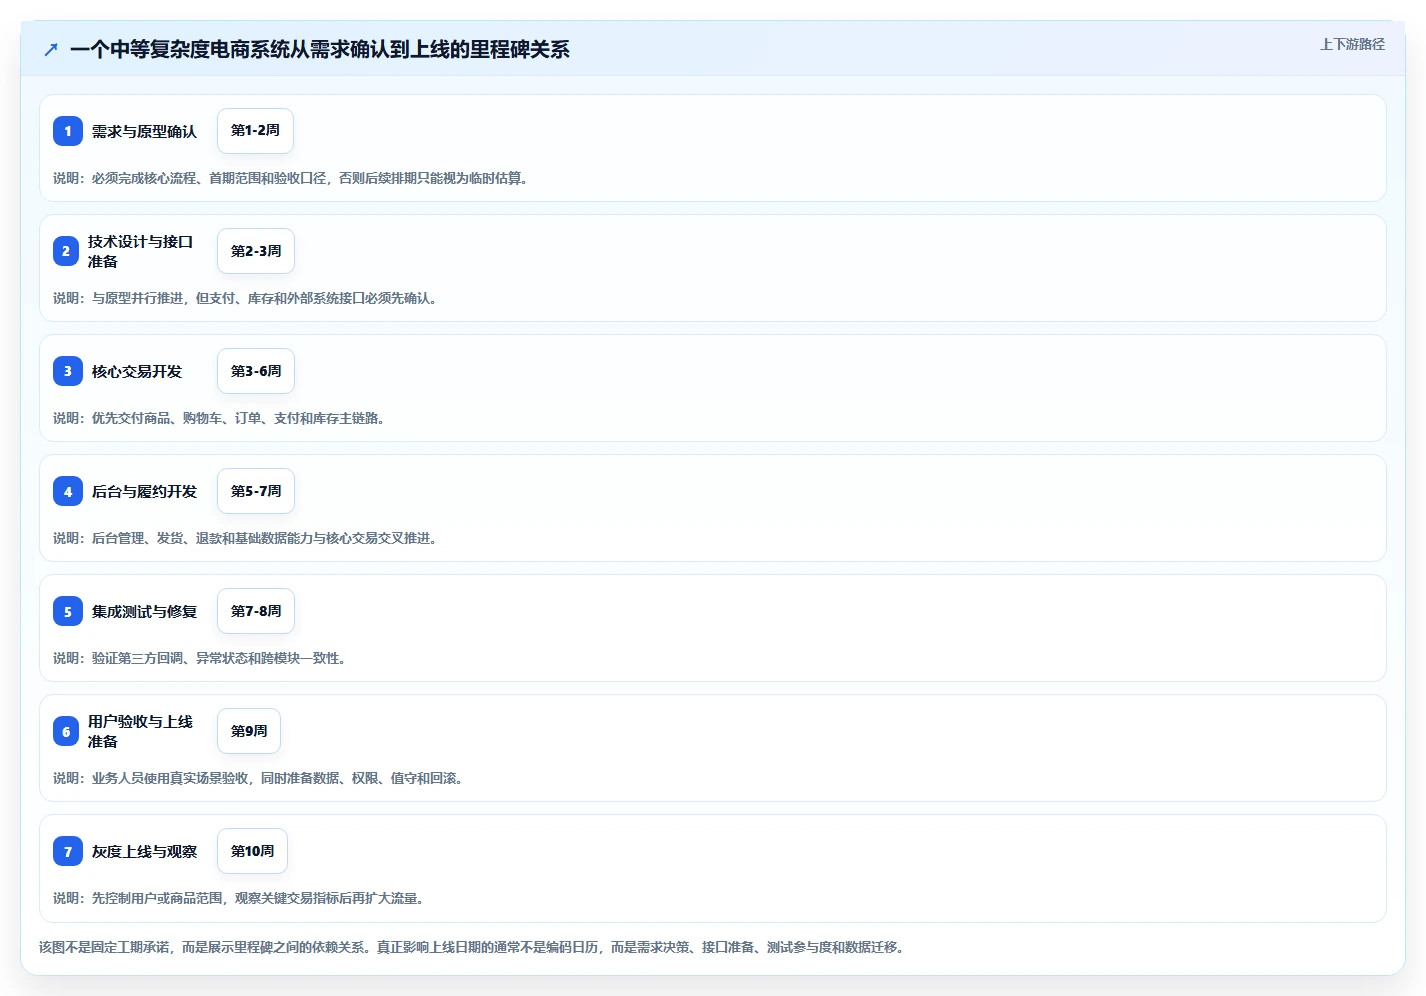Click the 第2-3周 time chip
1426x996 pixels.
[x=256, y=251]
